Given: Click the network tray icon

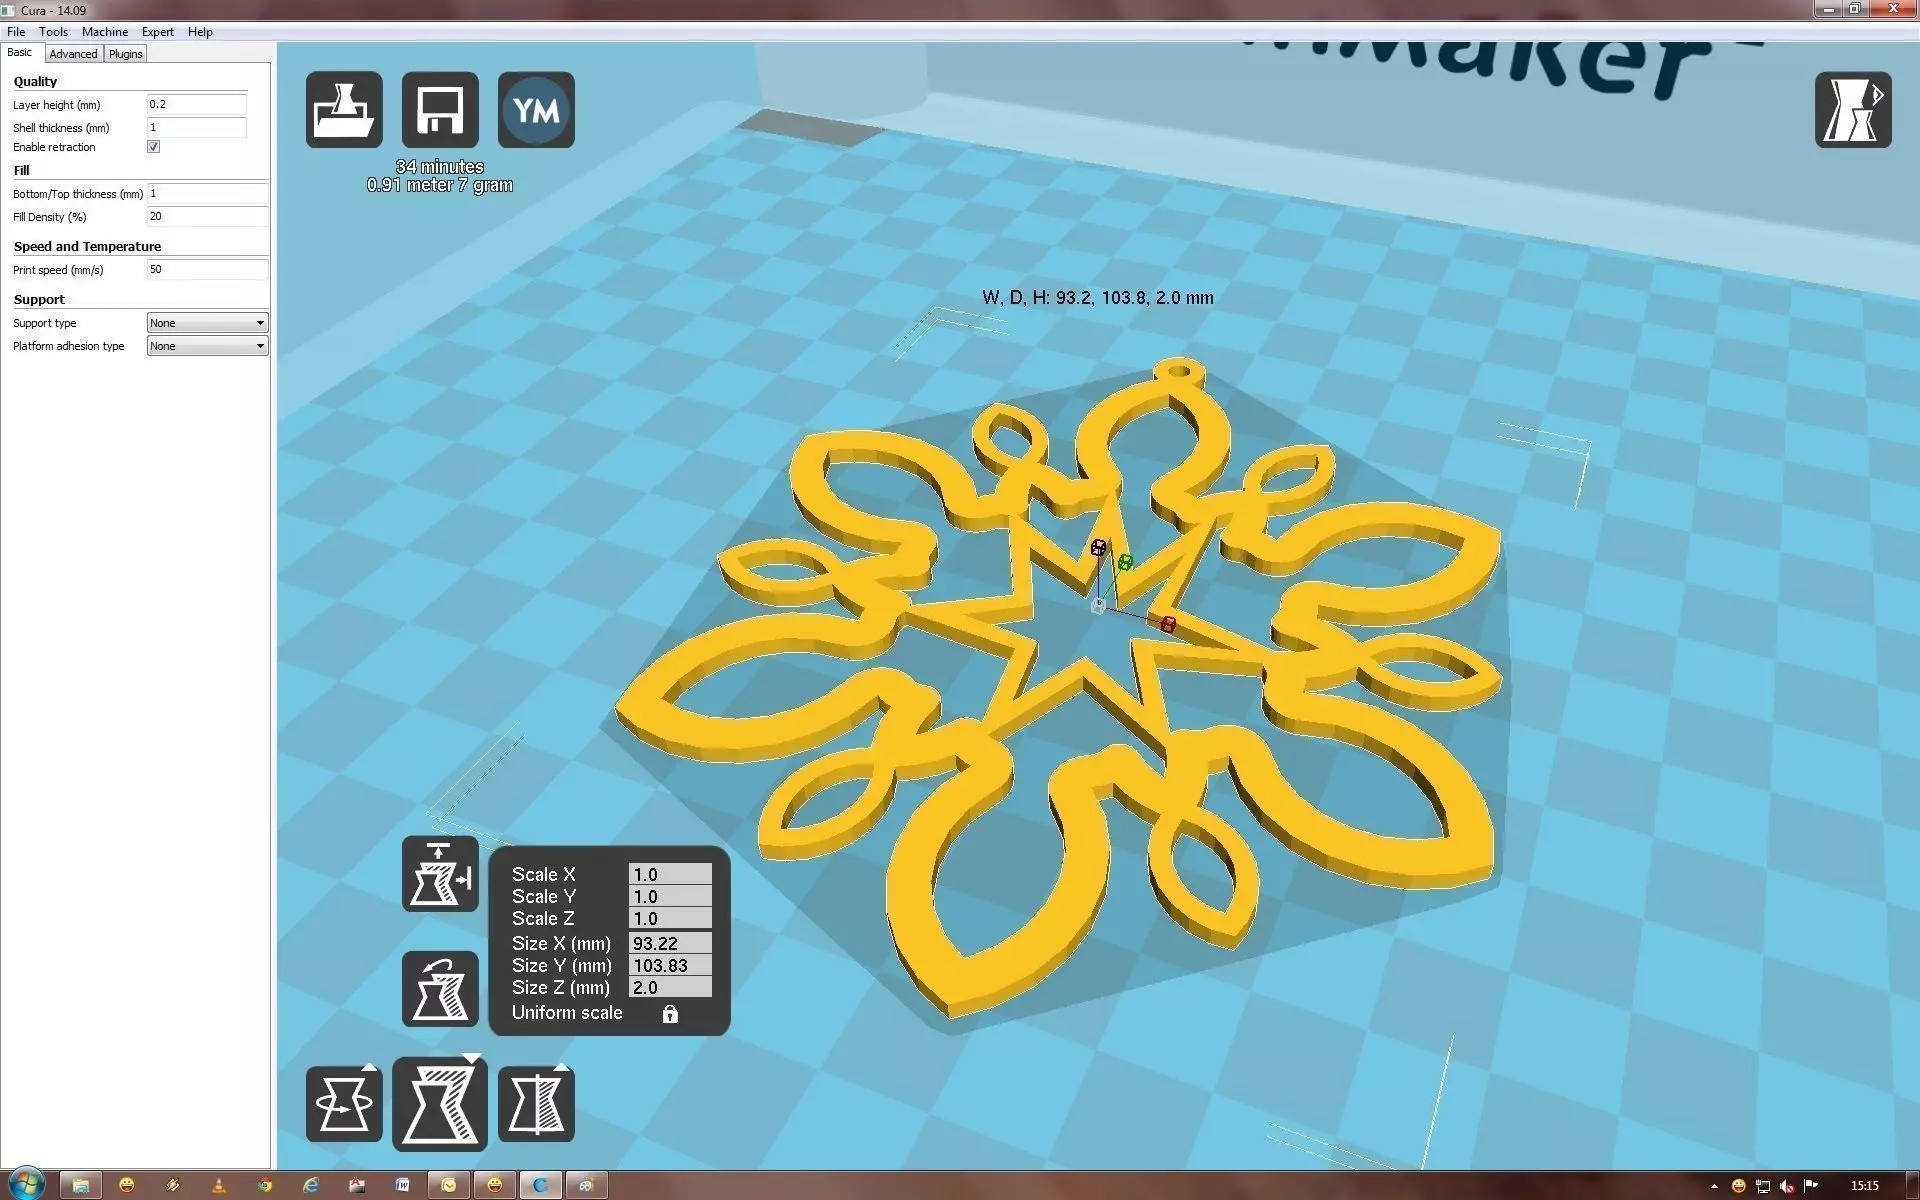Looking at the screenshot, I should point(1763,1186).
